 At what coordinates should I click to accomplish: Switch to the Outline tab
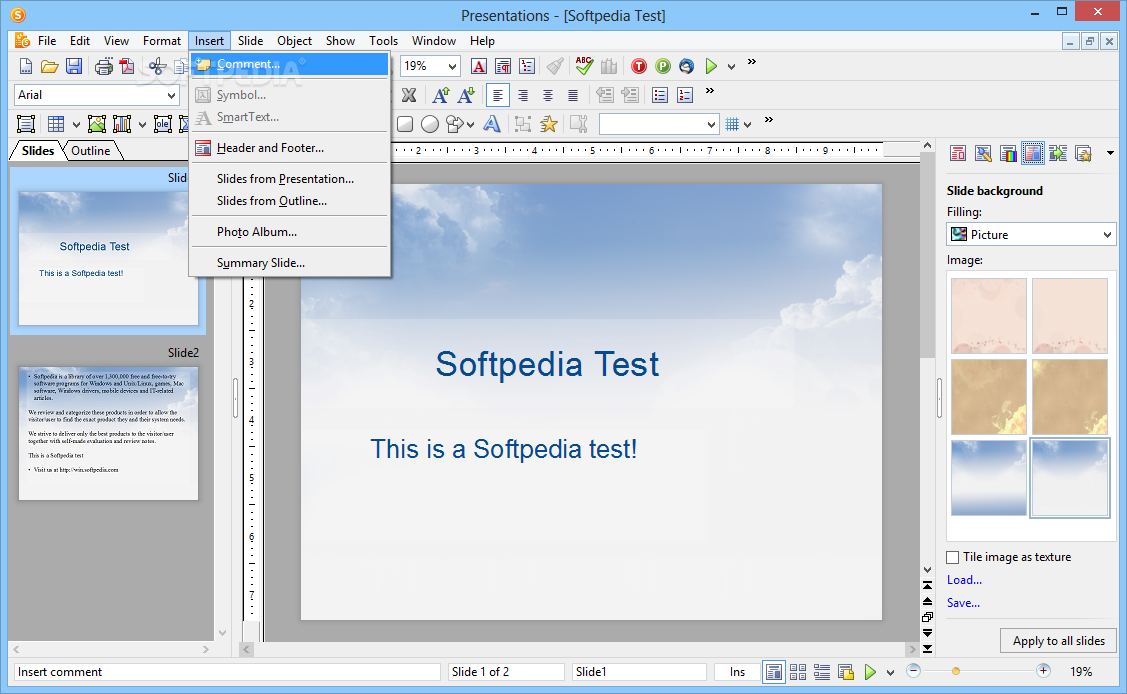click(x=91, y=151)
